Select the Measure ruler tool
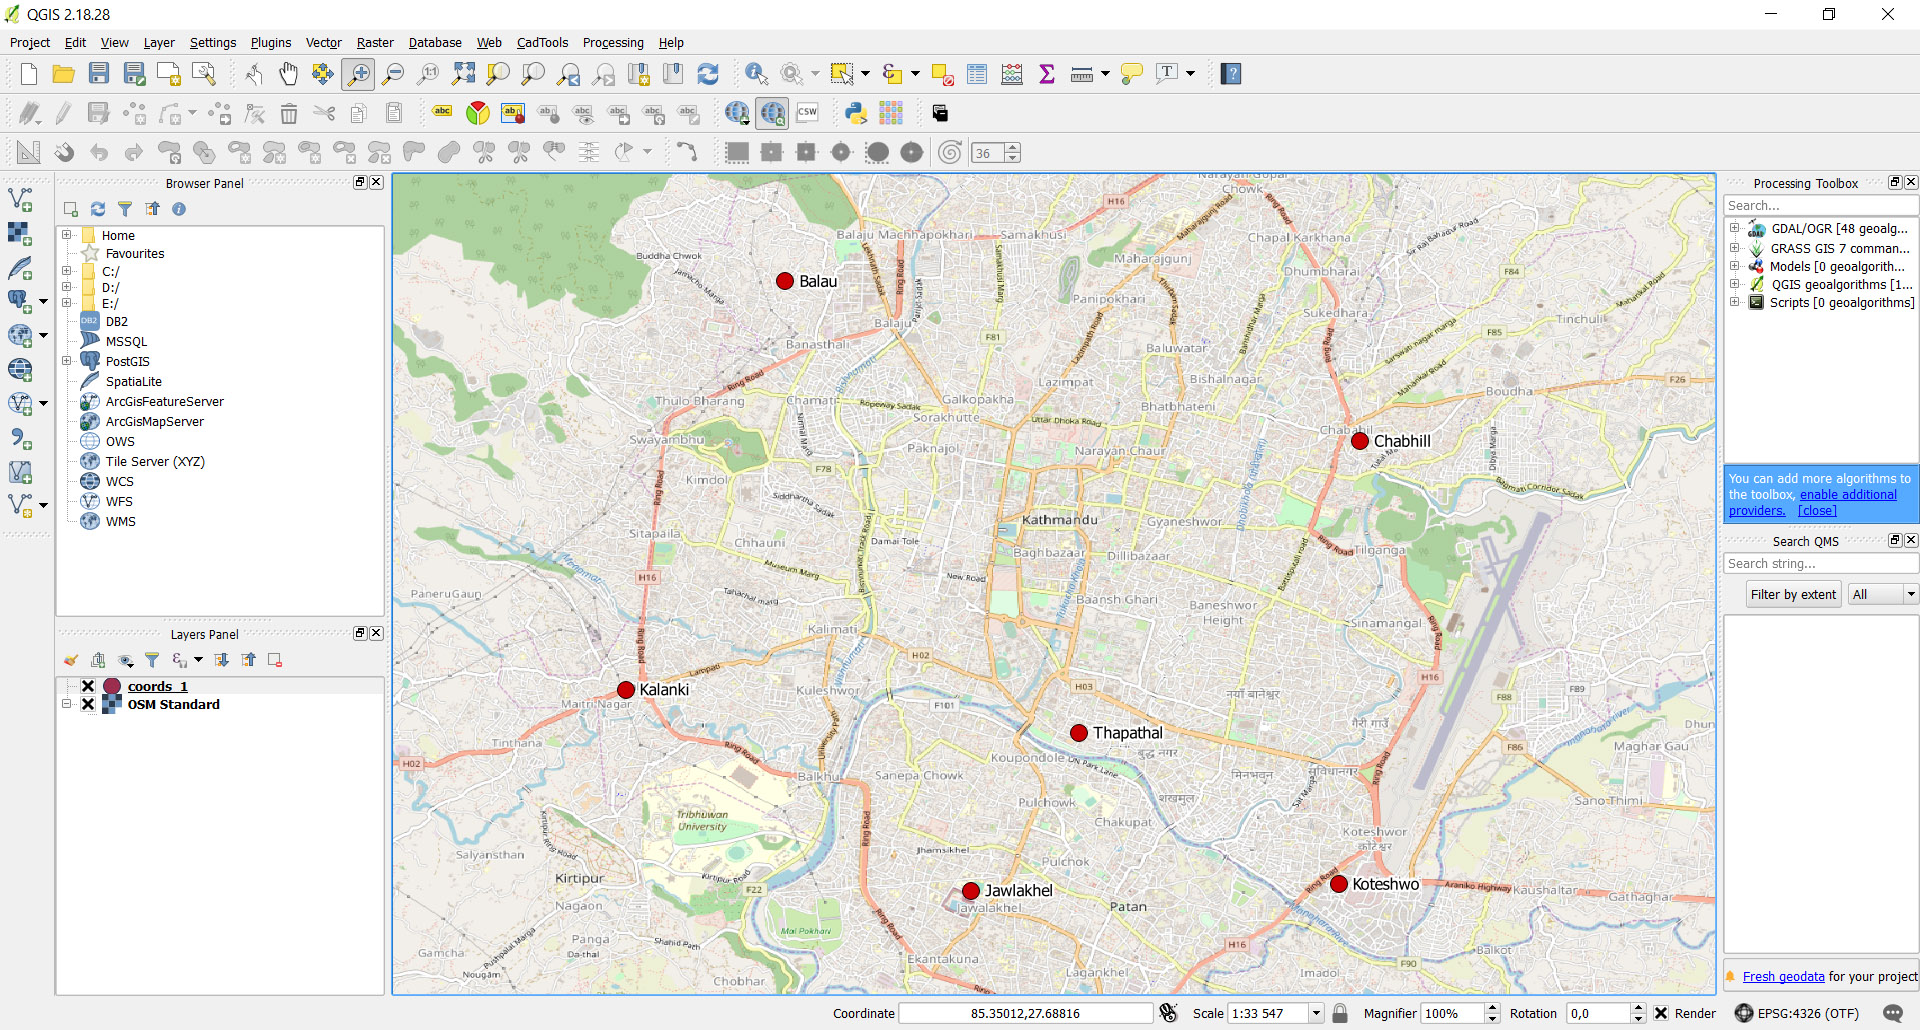The image size is (1920, 1030). pos(1082,74)
